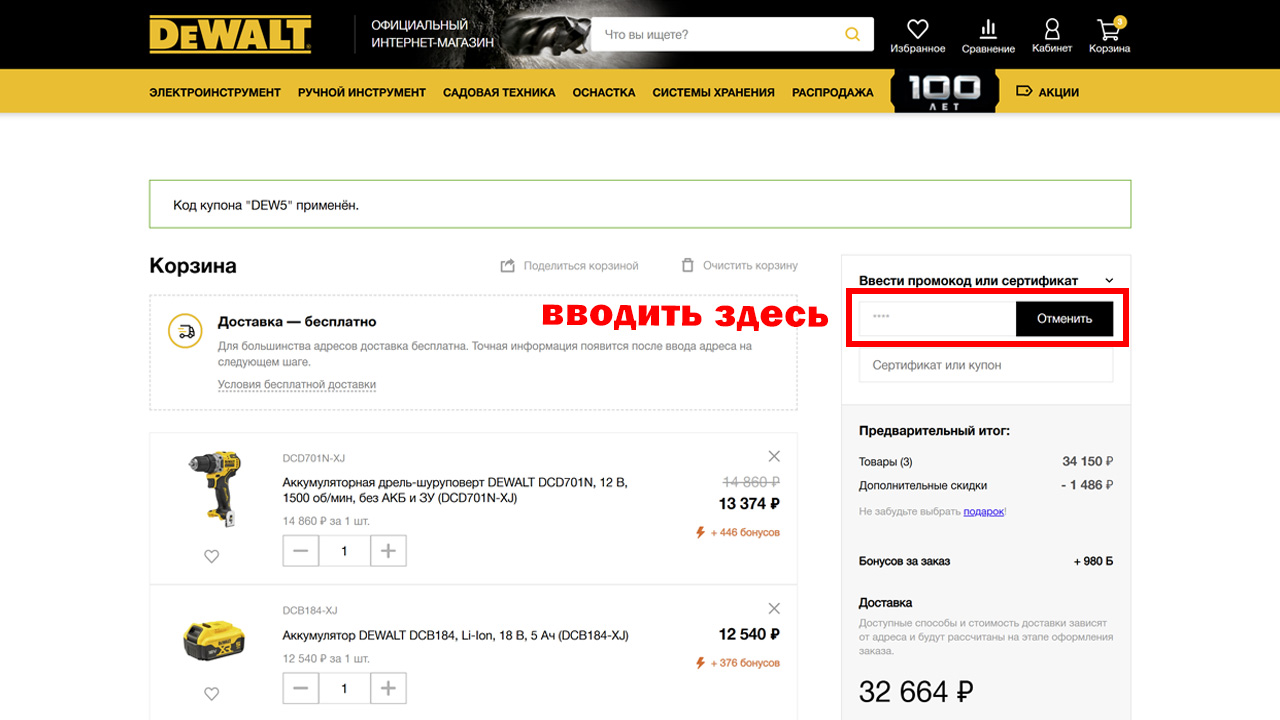Add DCD701N drill to favorites heart
Screen dimensions: 1280x720
[x=211, y=556]
